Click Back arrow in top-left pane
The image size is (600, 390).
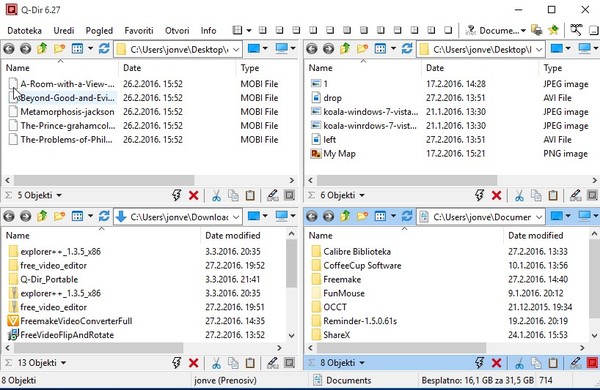tap(9, 49)
